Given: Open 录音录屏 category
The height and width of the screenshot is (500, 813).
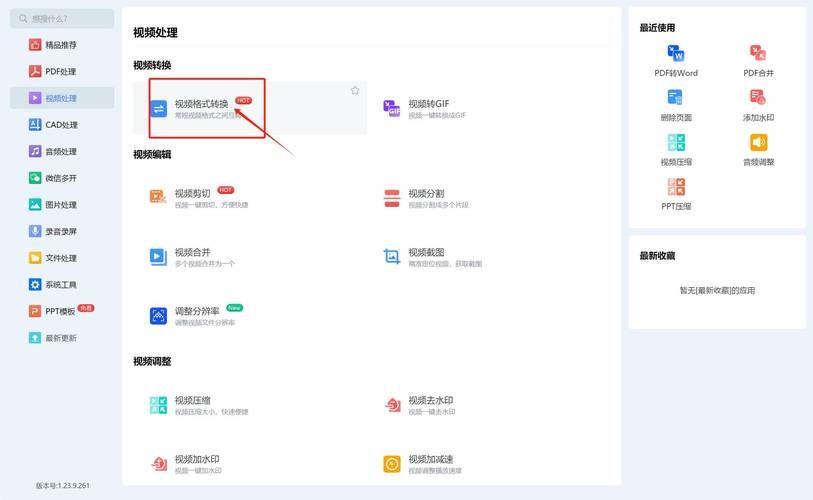Looking at the screenshot, I should click(x=53, y=231).
